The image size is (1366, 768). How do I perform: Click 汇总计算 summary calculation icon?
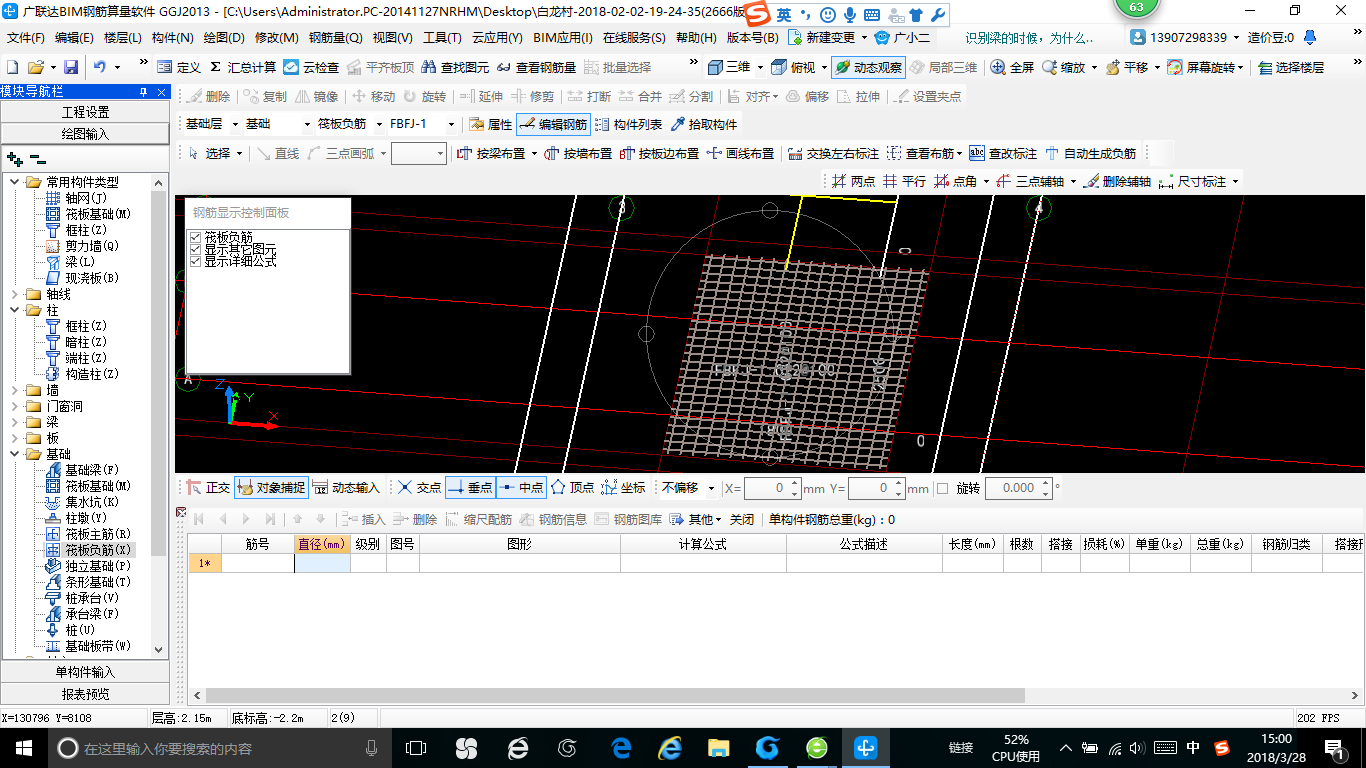[243, 67]
